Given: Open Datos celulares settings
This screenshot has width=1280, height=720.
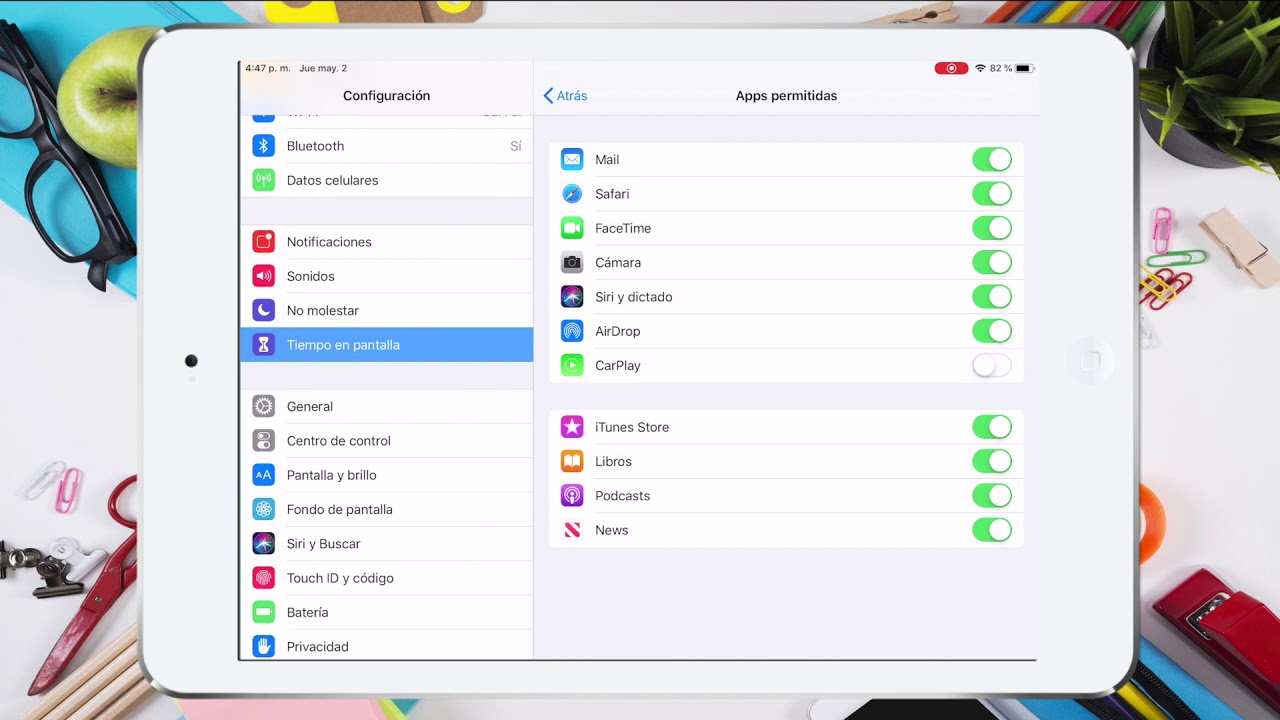Looking at the screenshot, I should click(387, 180).
